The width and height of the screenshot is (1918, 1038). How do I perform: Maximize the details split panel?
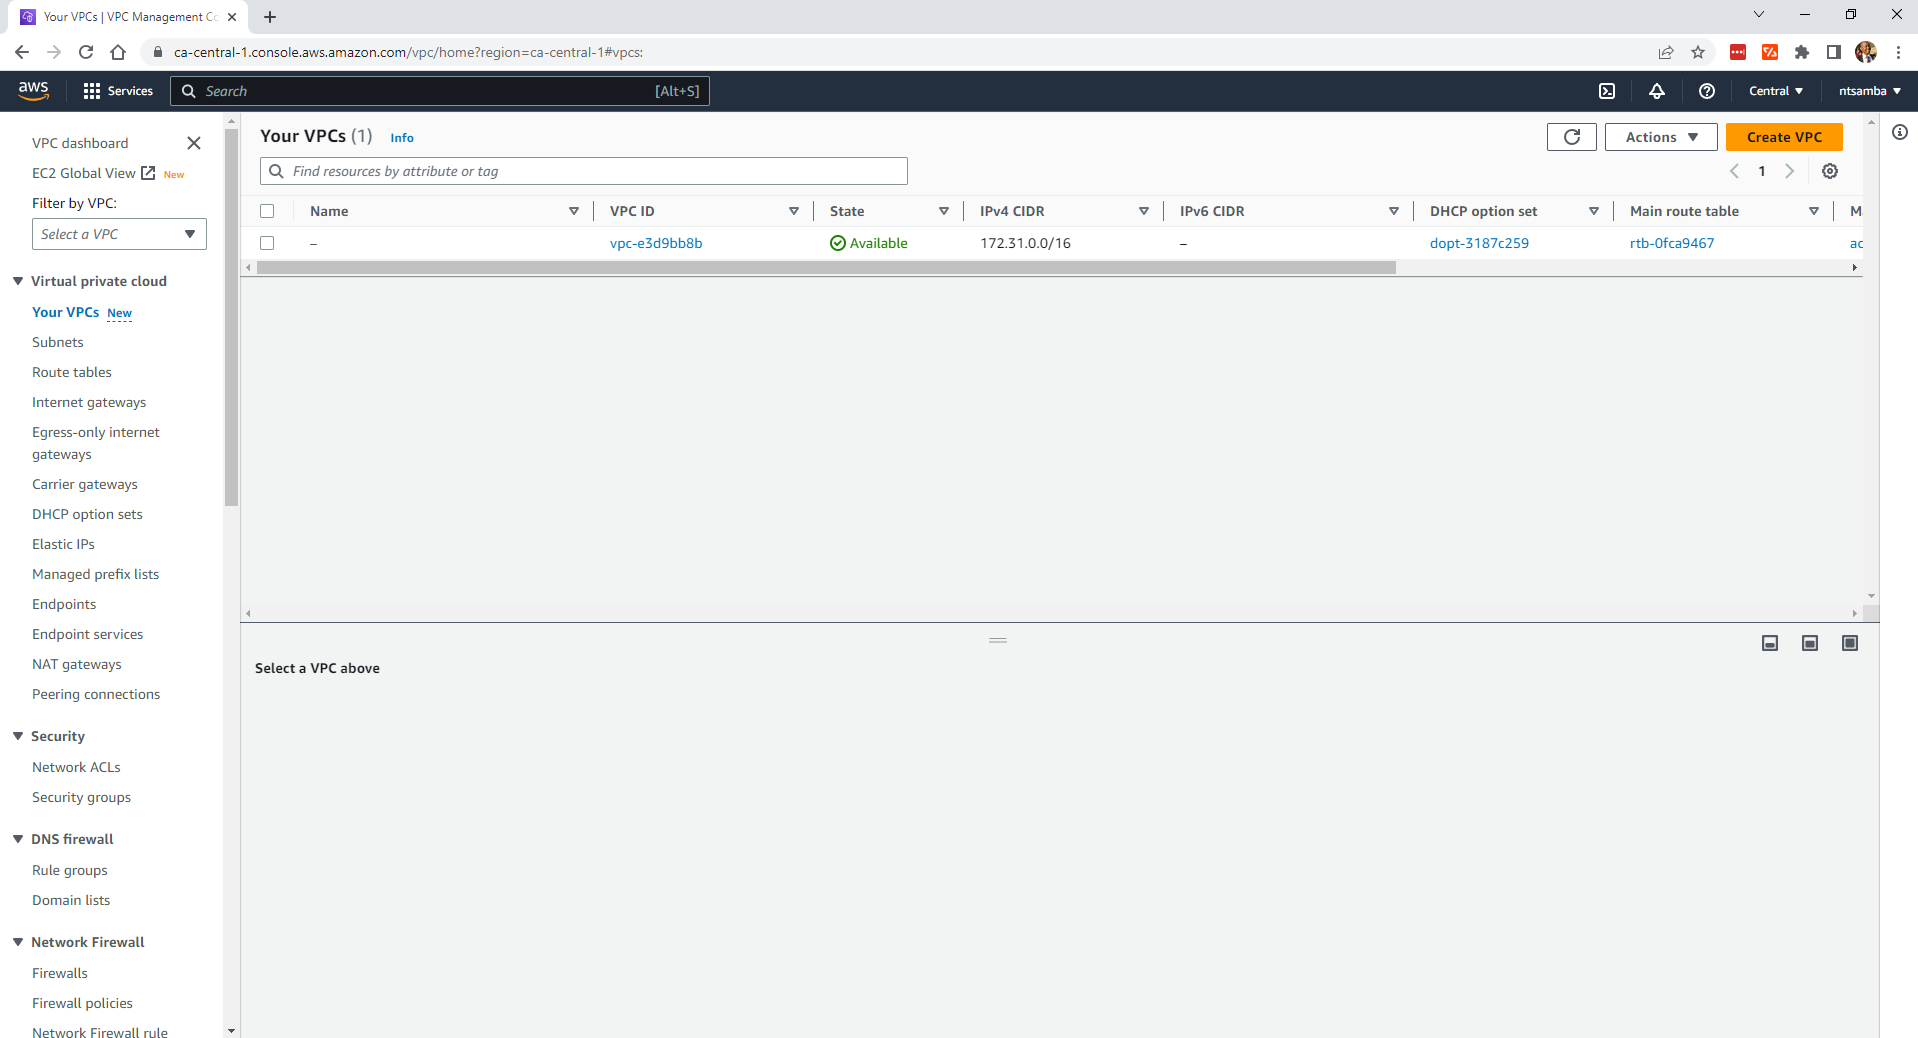(x=1850, y=643)
